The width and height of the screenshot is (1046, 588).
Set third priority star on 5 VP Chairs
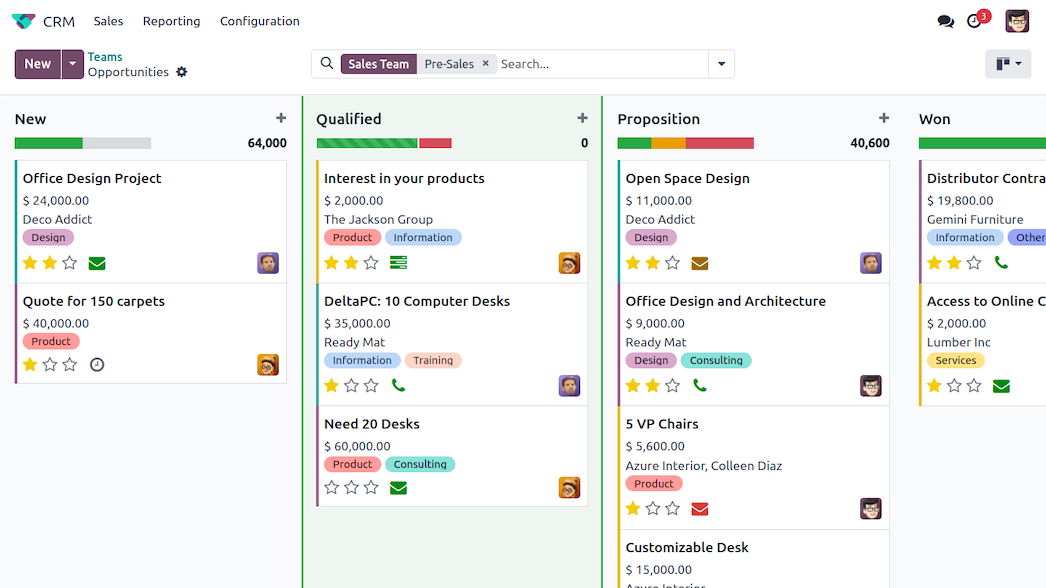point(672,509)
